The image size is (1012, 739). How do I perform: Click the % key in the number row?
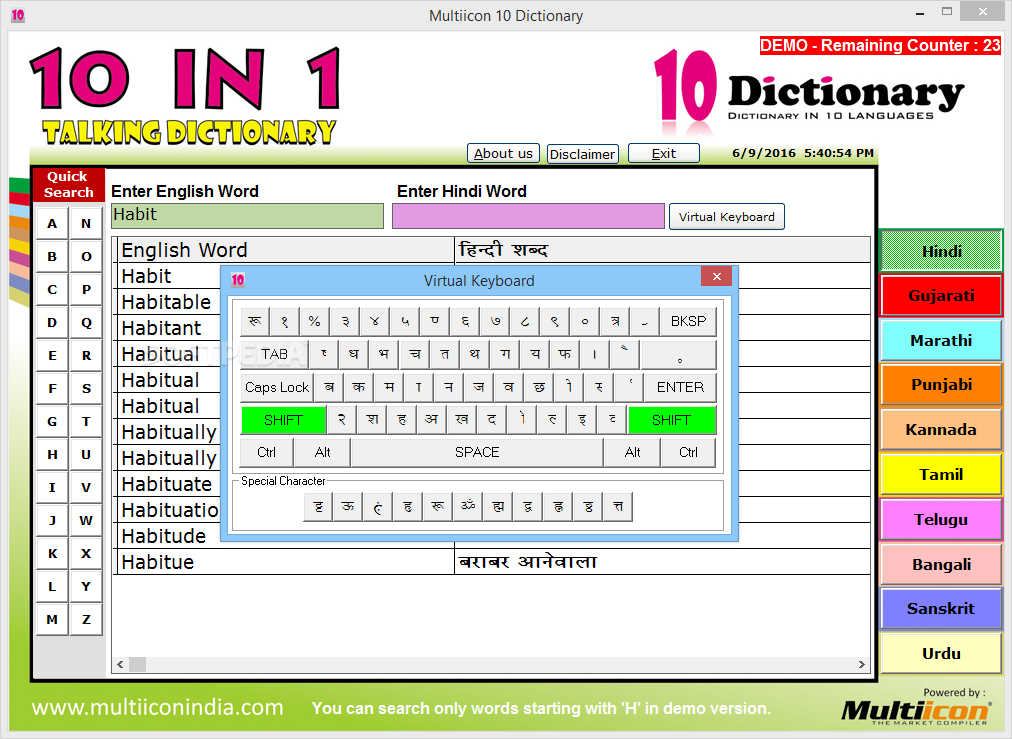[x=314, y=321]
